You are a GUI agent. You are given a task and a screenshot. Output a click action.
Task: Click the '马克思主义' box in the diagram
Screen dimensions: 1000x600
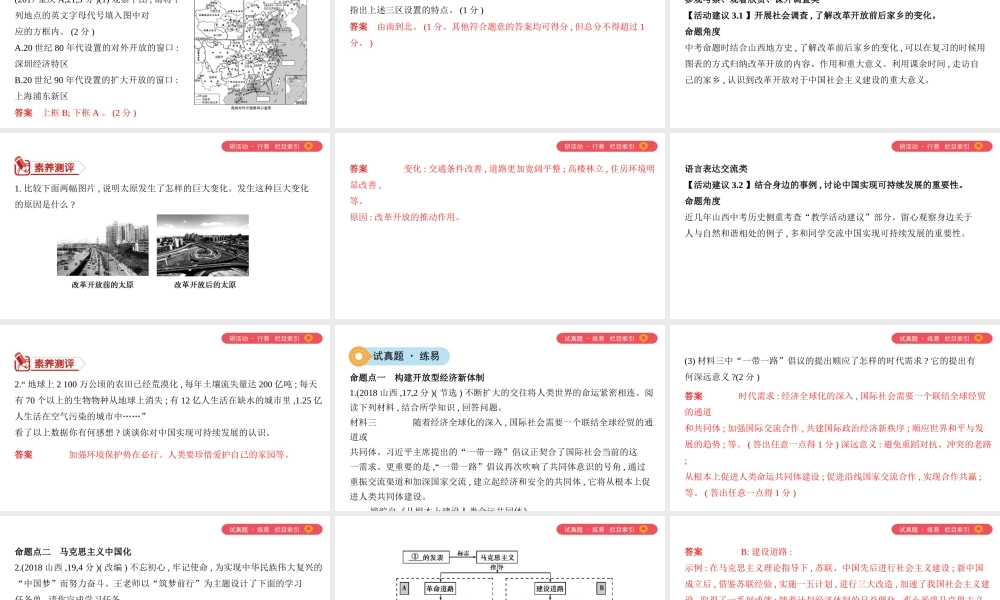click(497, 557)
